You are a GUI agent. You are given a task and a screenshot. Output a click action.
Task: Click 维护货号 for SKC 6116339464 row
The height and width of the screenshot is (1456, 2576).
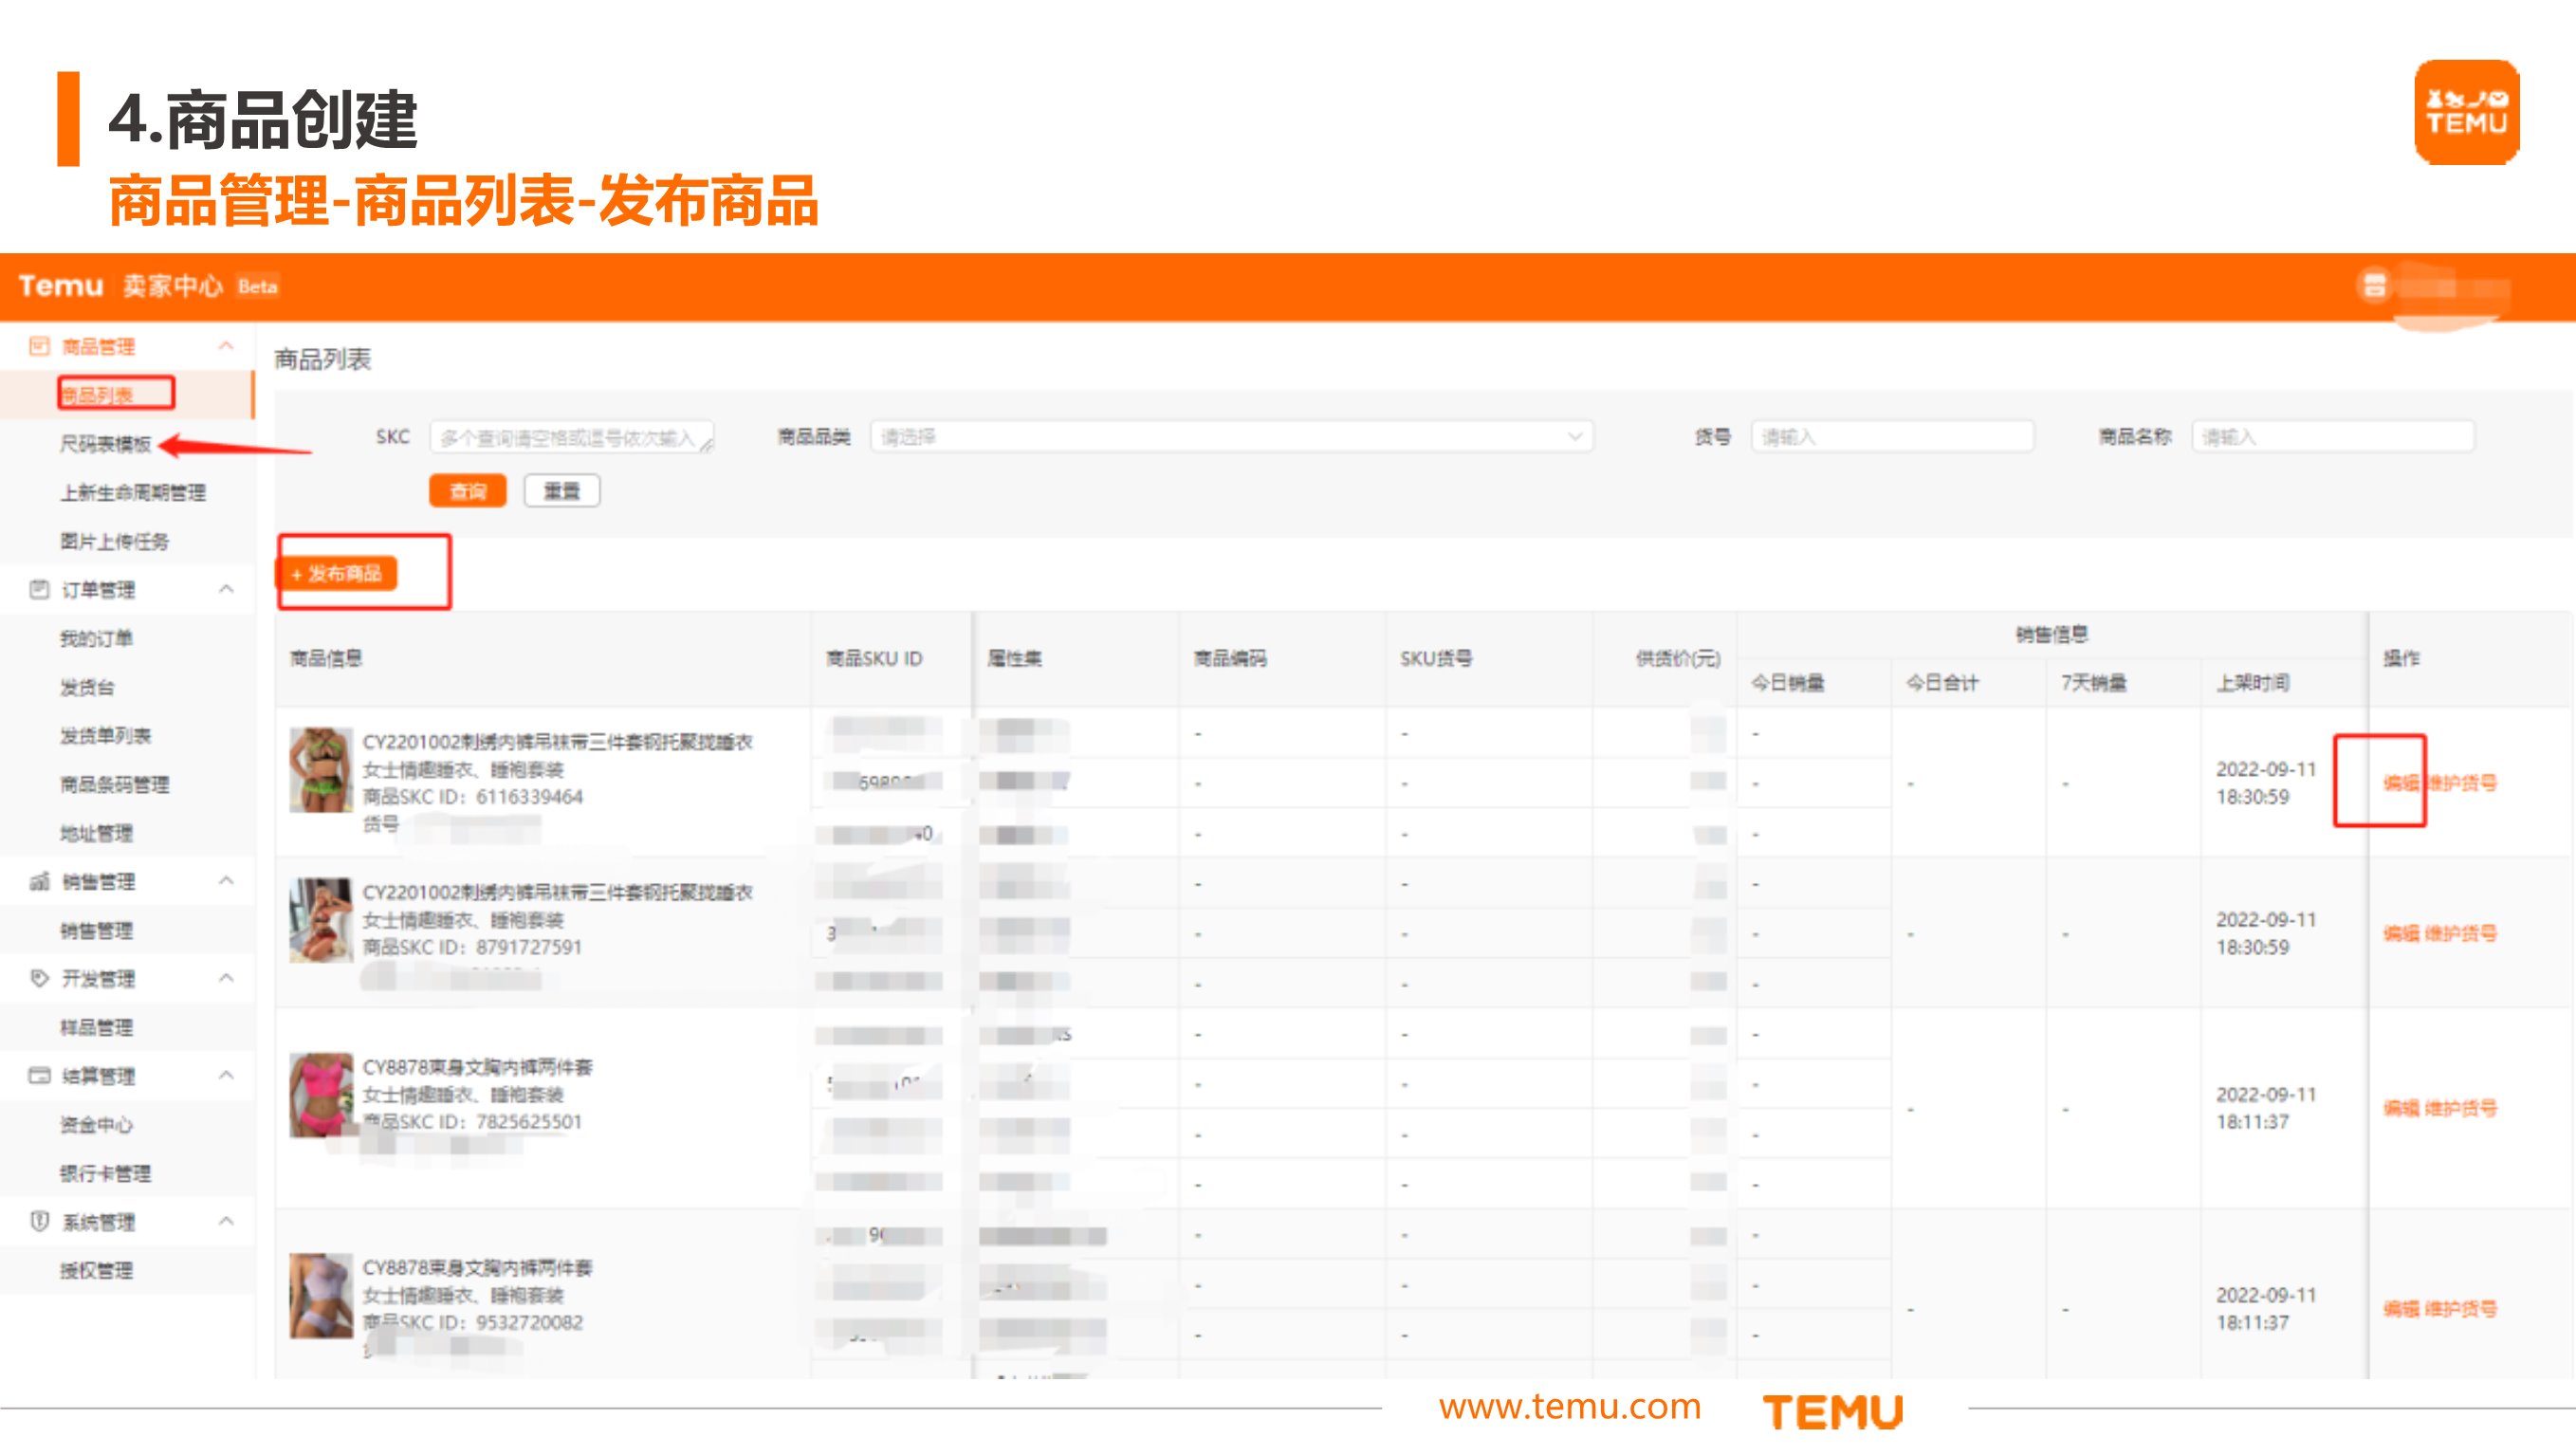pos(2460,783)
